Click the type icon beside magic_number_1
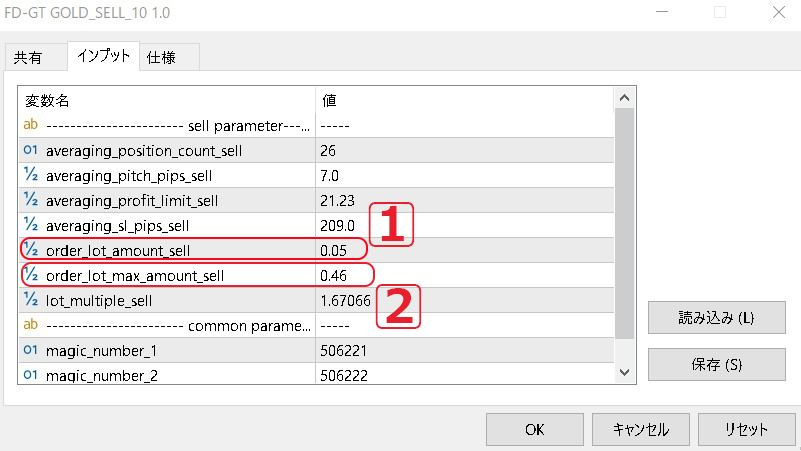The width and height of the screenshot is (801, 451). (30, 349)
